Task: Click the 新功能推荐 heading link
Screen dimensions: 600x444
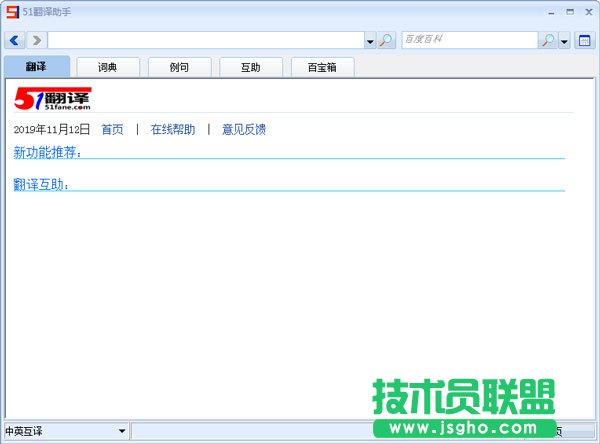Action: tap(47, 152)
